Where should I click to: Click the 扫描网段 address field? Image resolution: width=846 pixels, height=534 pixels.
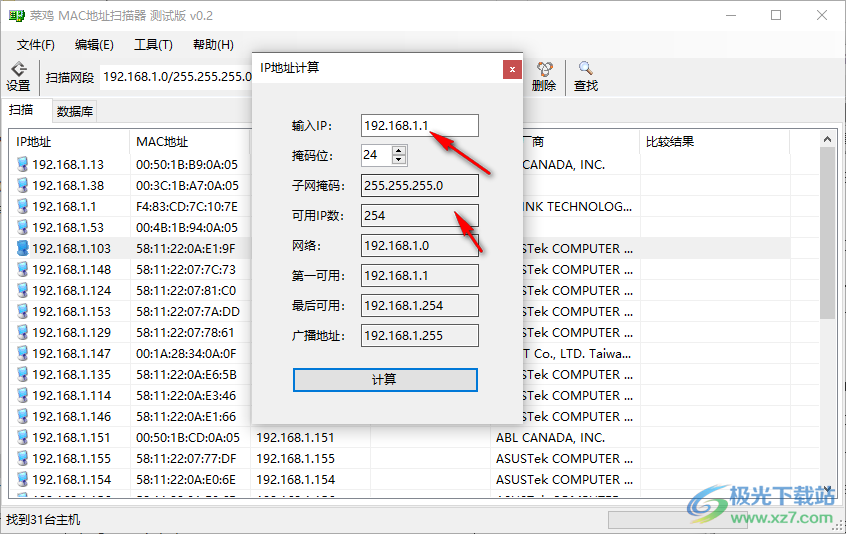pos(175,77)
